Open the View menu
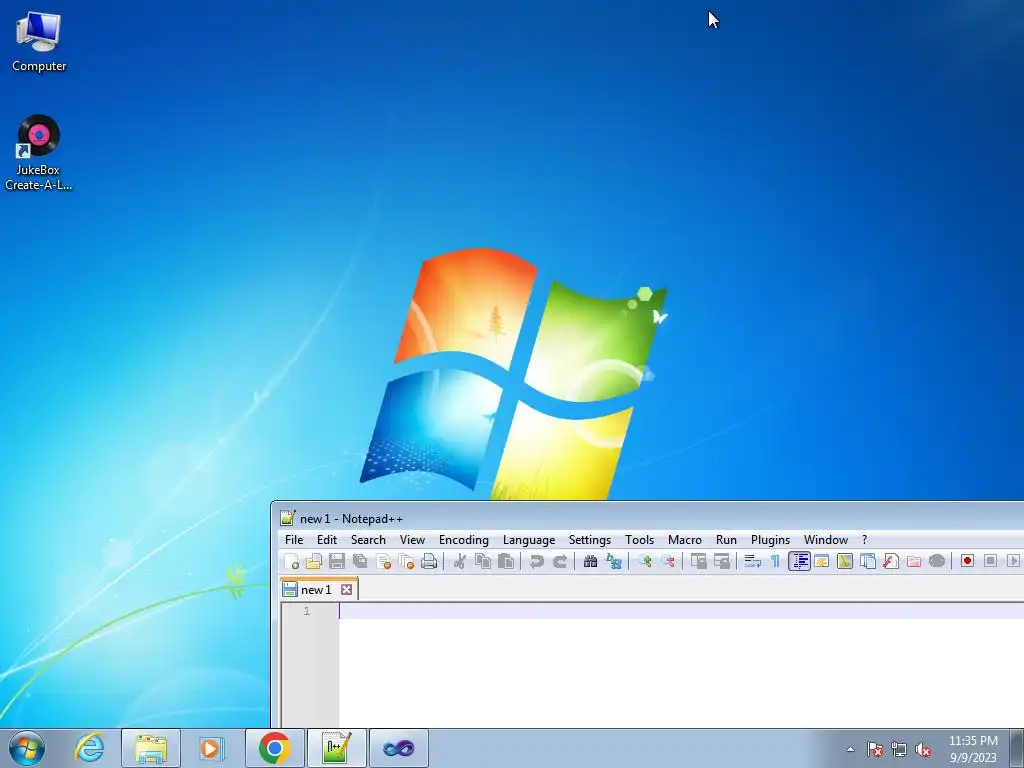 click(x=412, y=540)
